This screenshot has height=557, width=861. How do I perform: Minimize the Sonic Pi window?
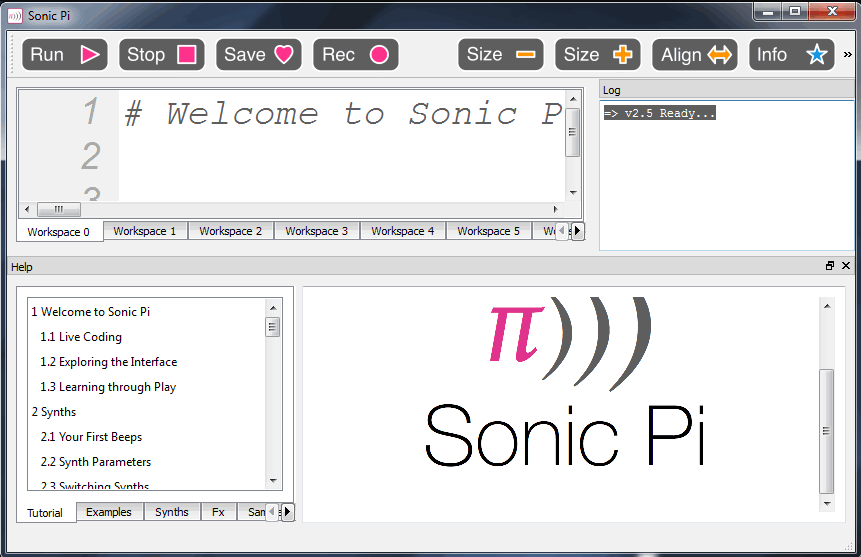(768, 11)
